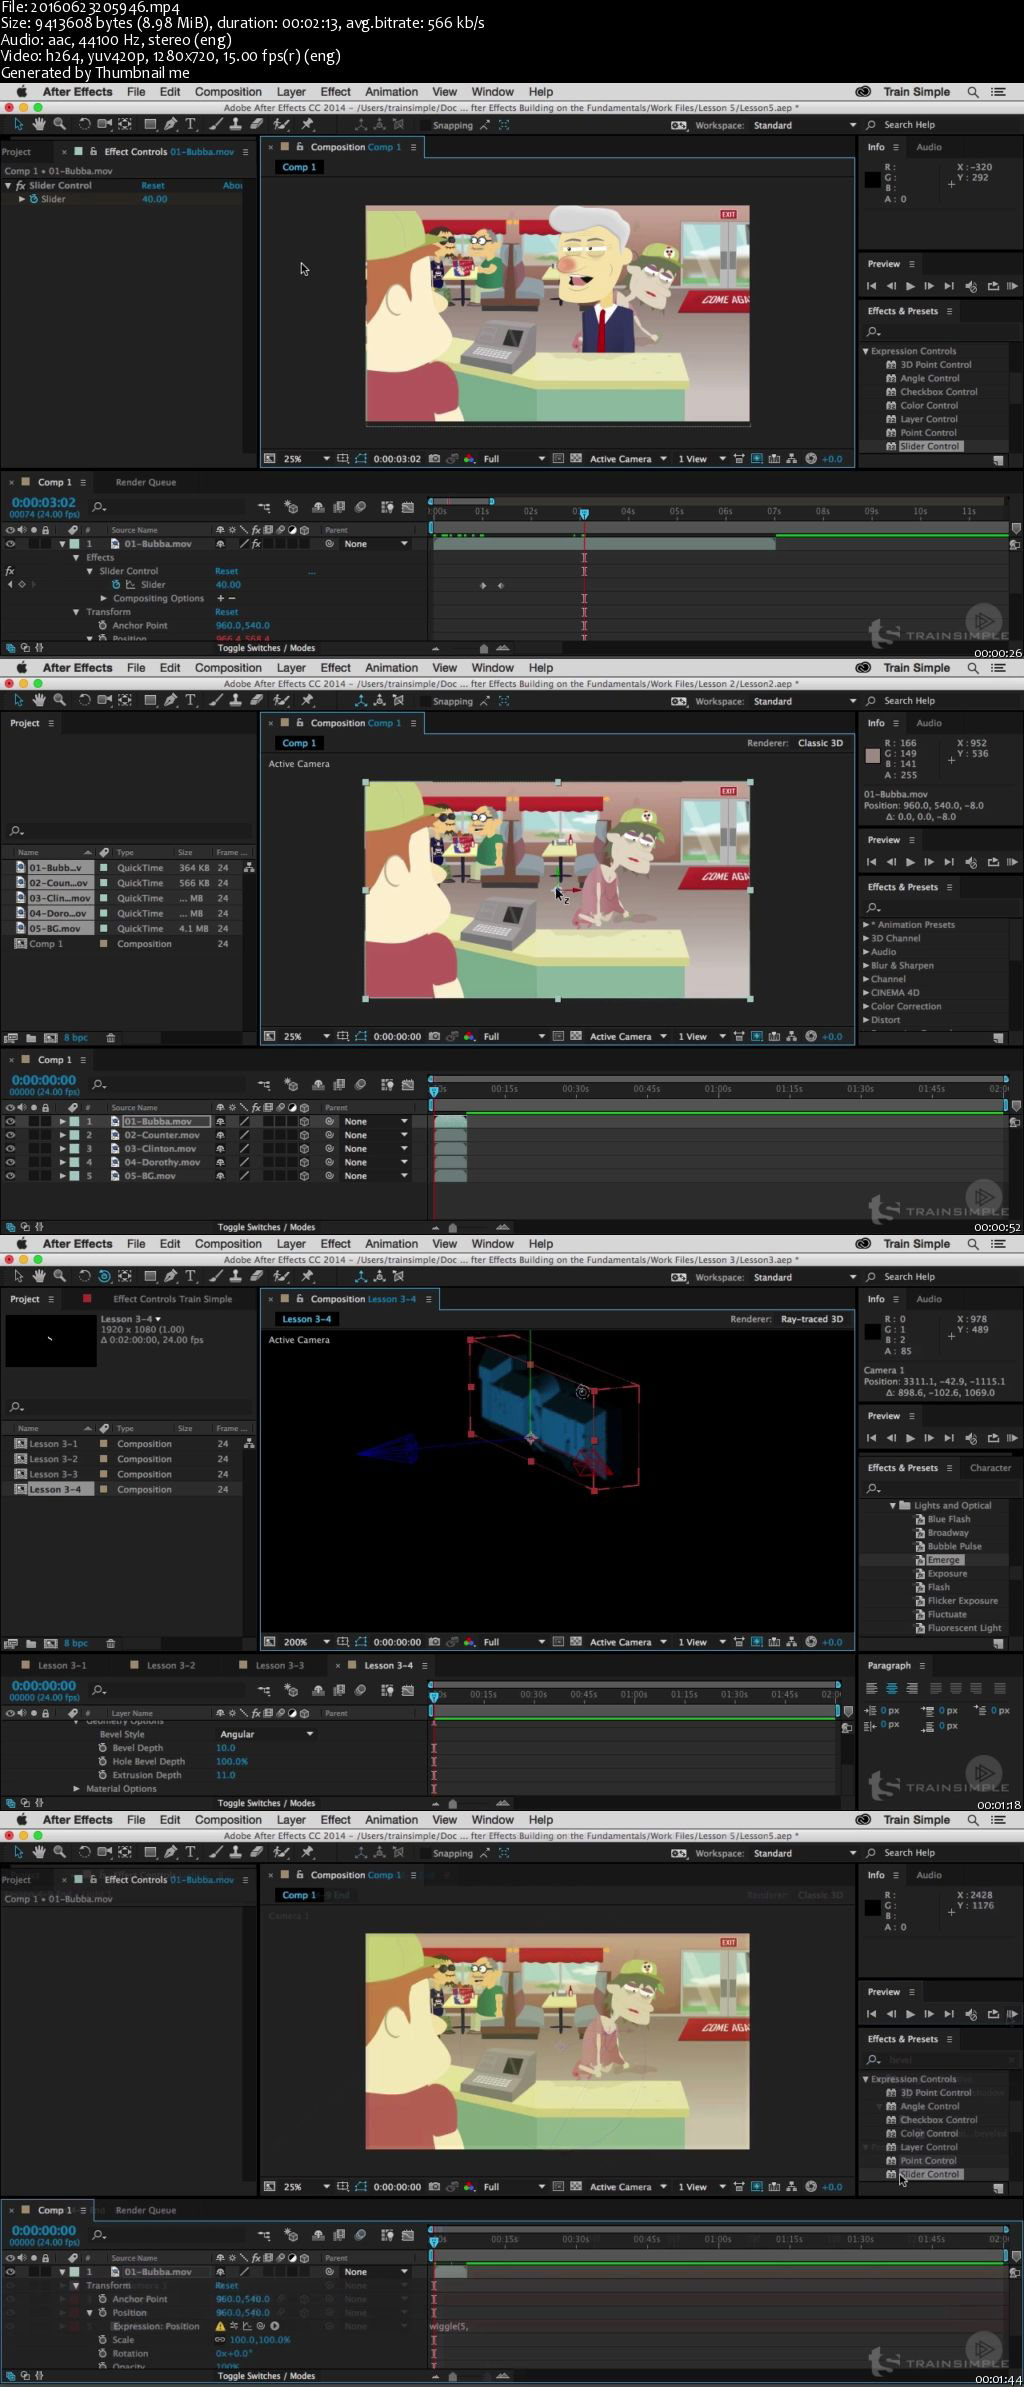Toggle quality switch for 05-BG.mov

coord(244,1176)
